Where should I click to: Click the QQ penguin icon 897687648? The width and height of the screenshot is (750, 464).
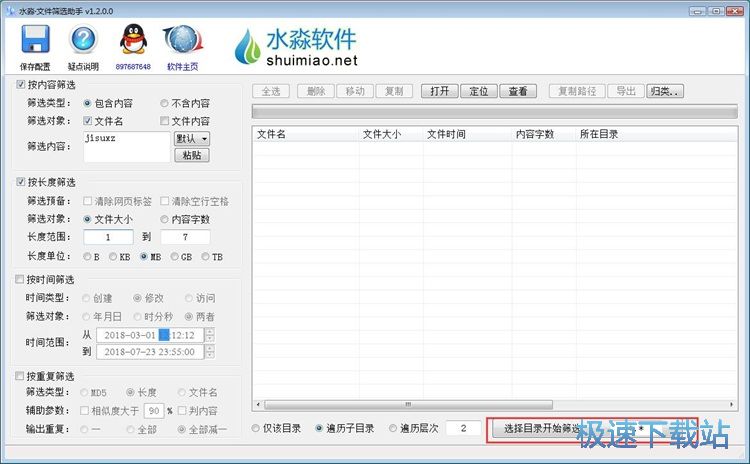coord(133,40)
